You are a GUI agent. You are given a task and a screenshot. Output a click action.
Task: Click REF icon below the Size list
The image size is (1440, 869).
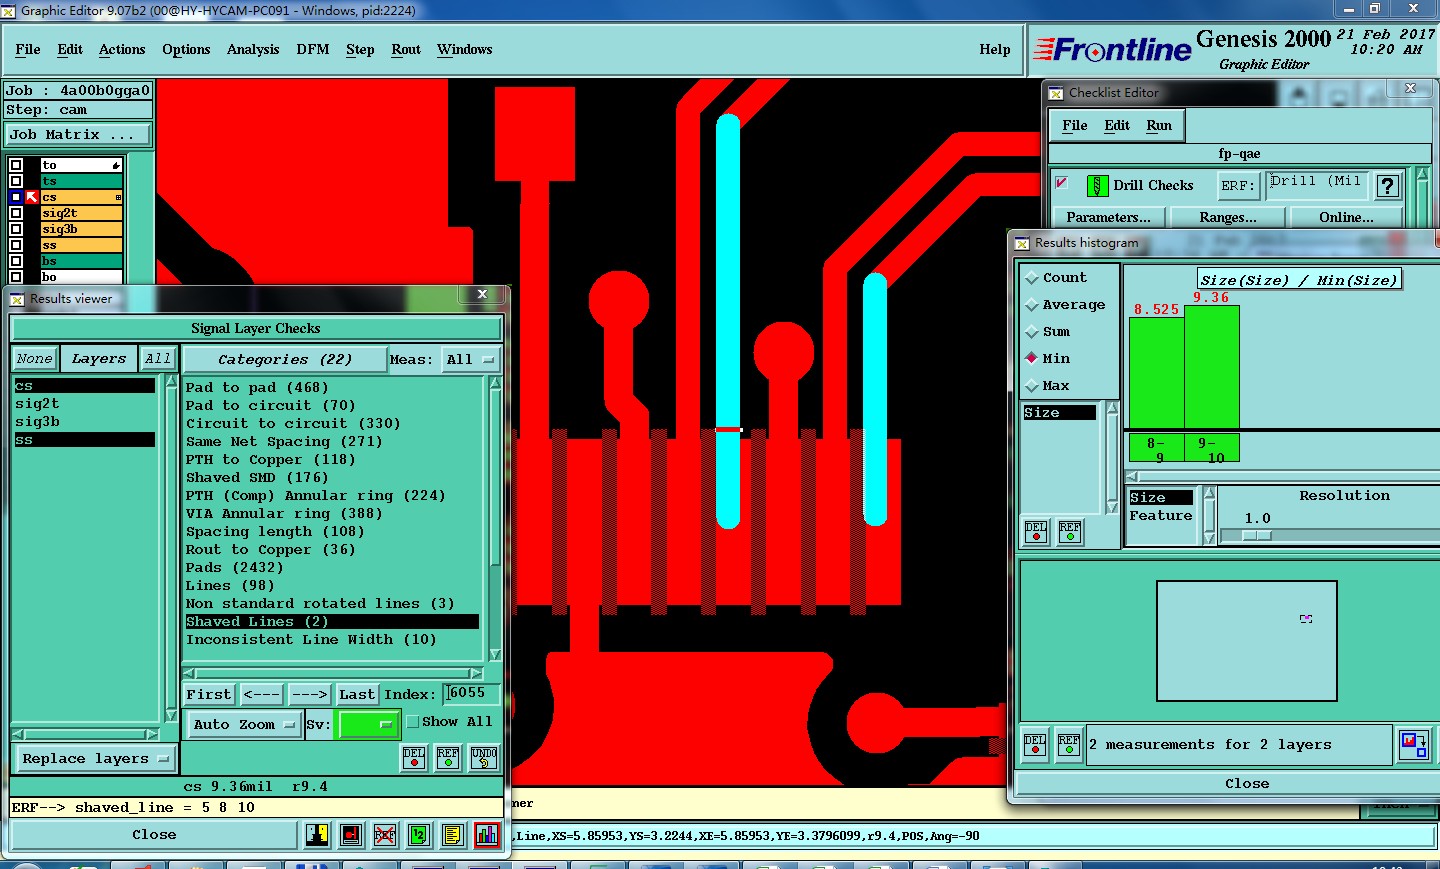coord(1070,532)
